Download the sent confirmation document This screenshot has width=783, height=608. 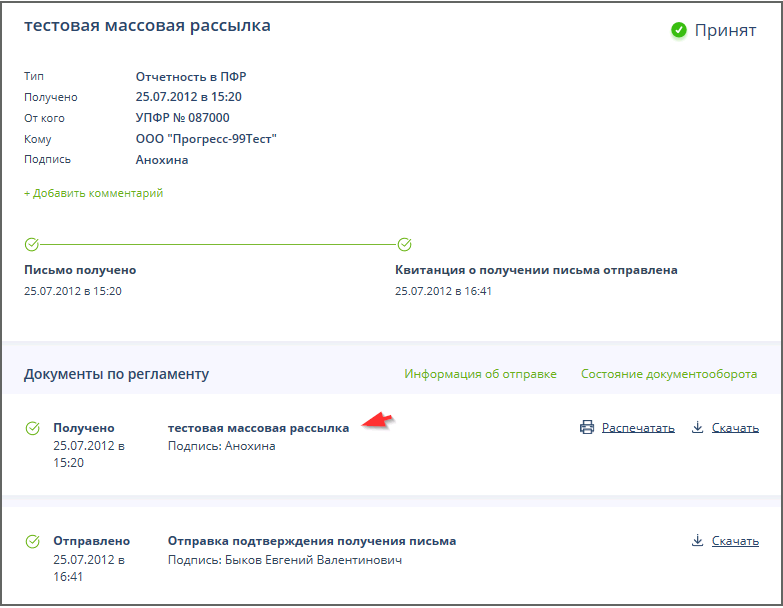(x=735, y=541)
